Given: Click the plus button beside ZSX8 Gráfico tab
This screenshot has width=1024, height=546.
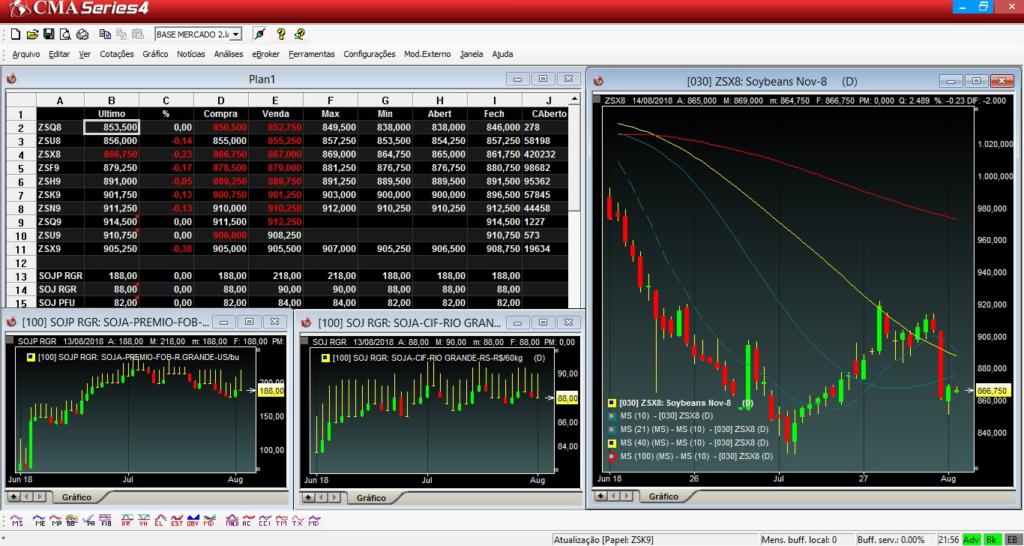Looking at the screenshot, I should tap(602, 495).
